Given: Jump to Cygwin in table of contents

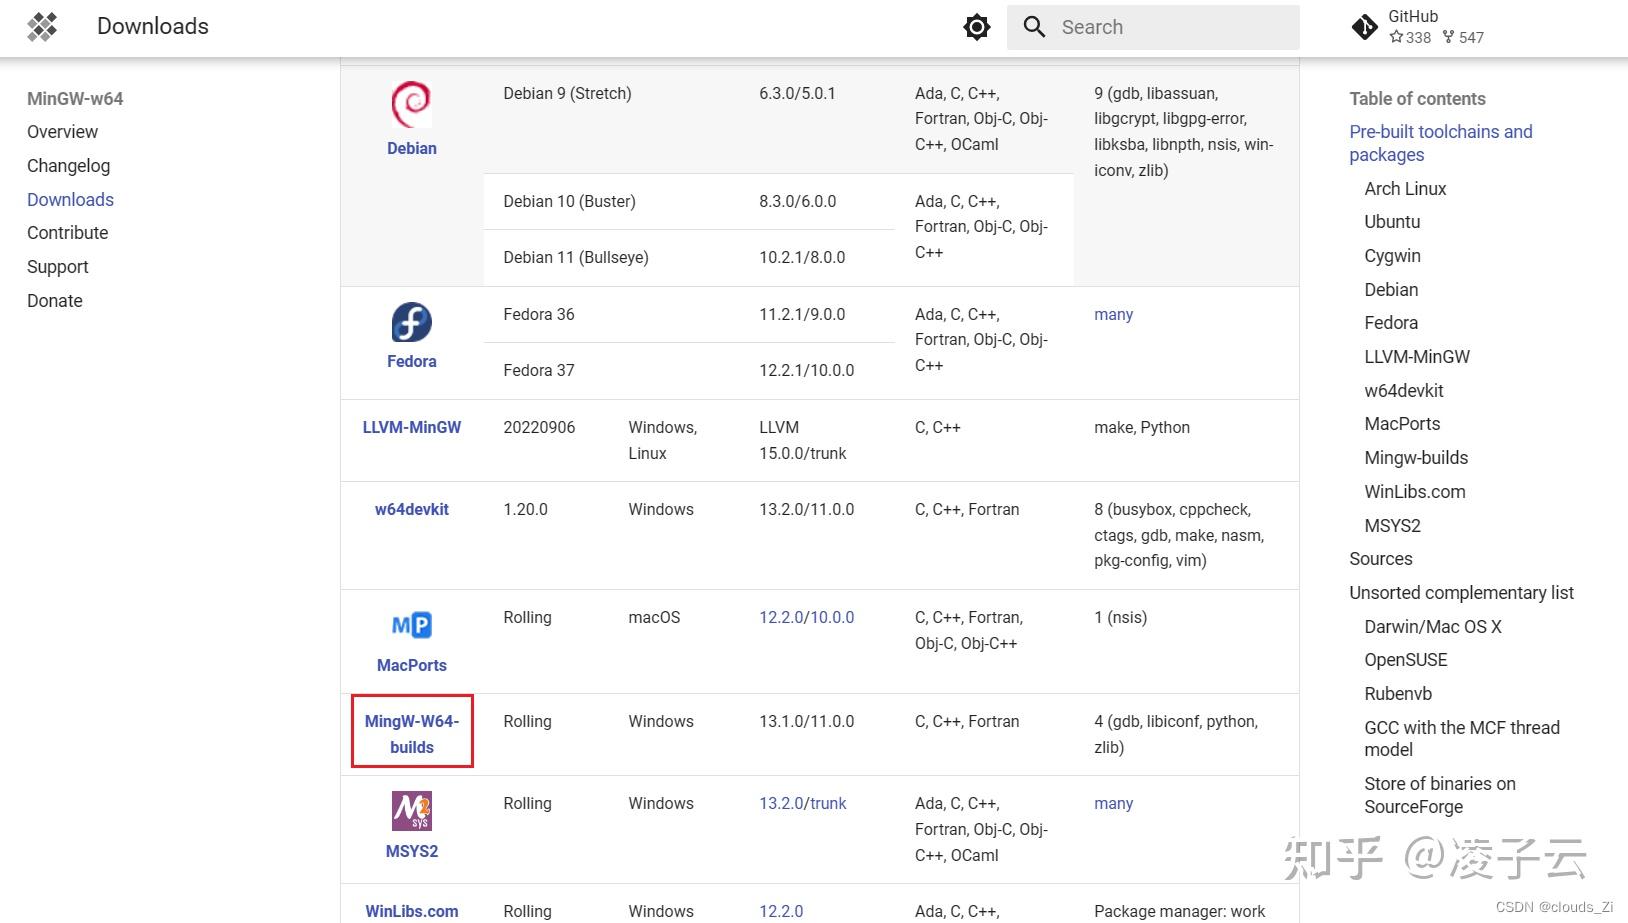Looking at the screenshot, I should 1392,256.
